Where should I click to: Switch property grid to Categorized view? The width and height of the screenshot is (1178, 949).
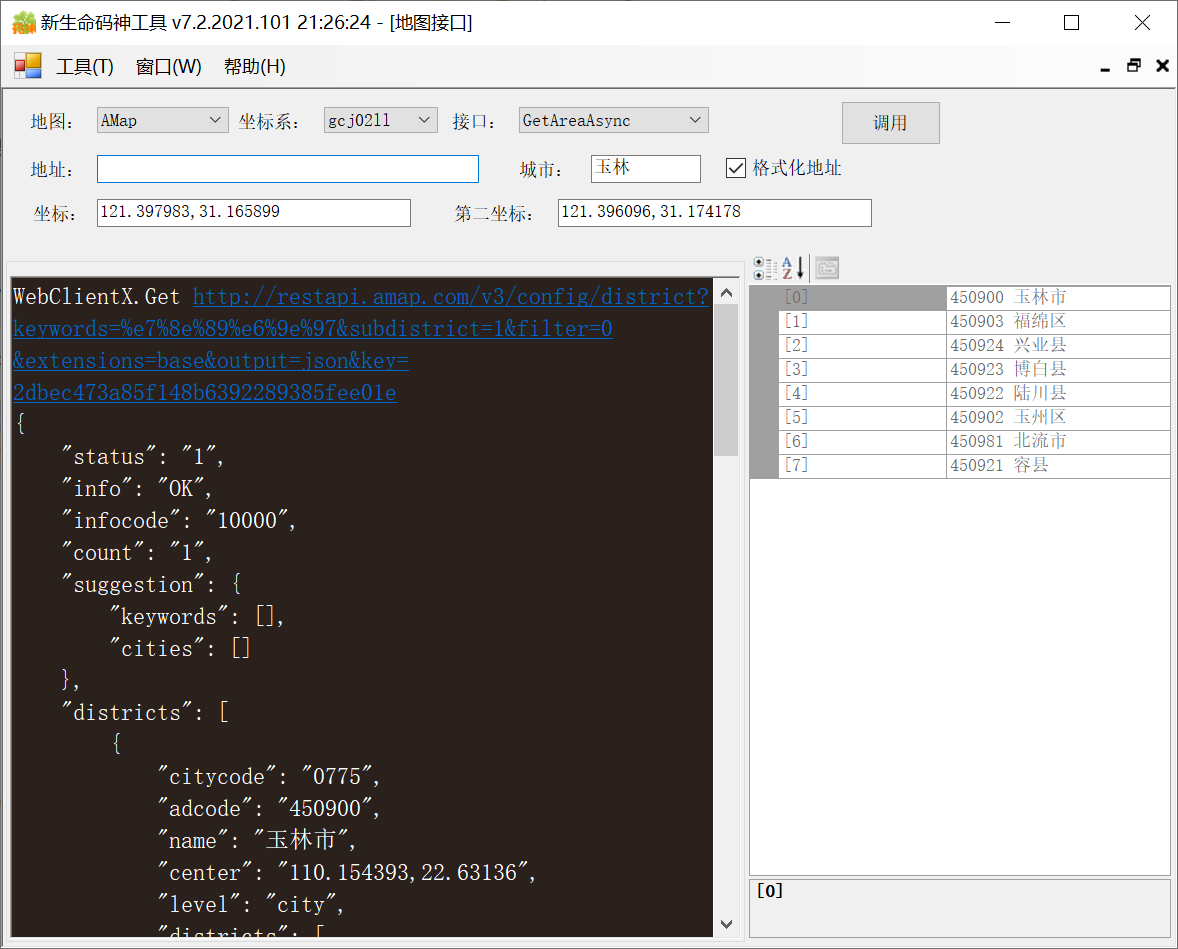tap(765, 267)
